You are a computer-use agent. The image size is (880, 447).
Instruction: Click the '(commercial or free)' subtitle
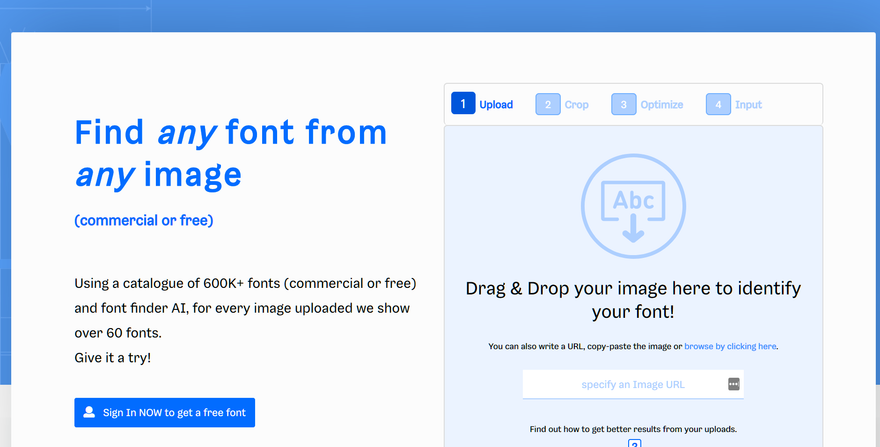point(144,221)
